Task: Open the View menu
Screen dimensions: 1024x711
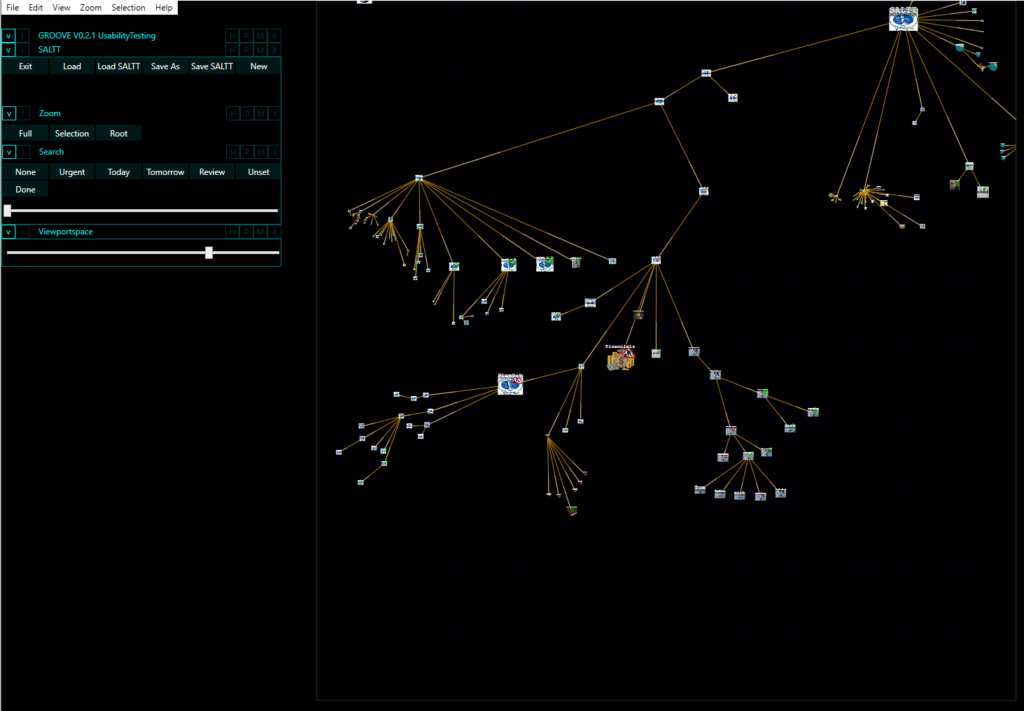Action: pyautogui.click(x=61, y=7)
